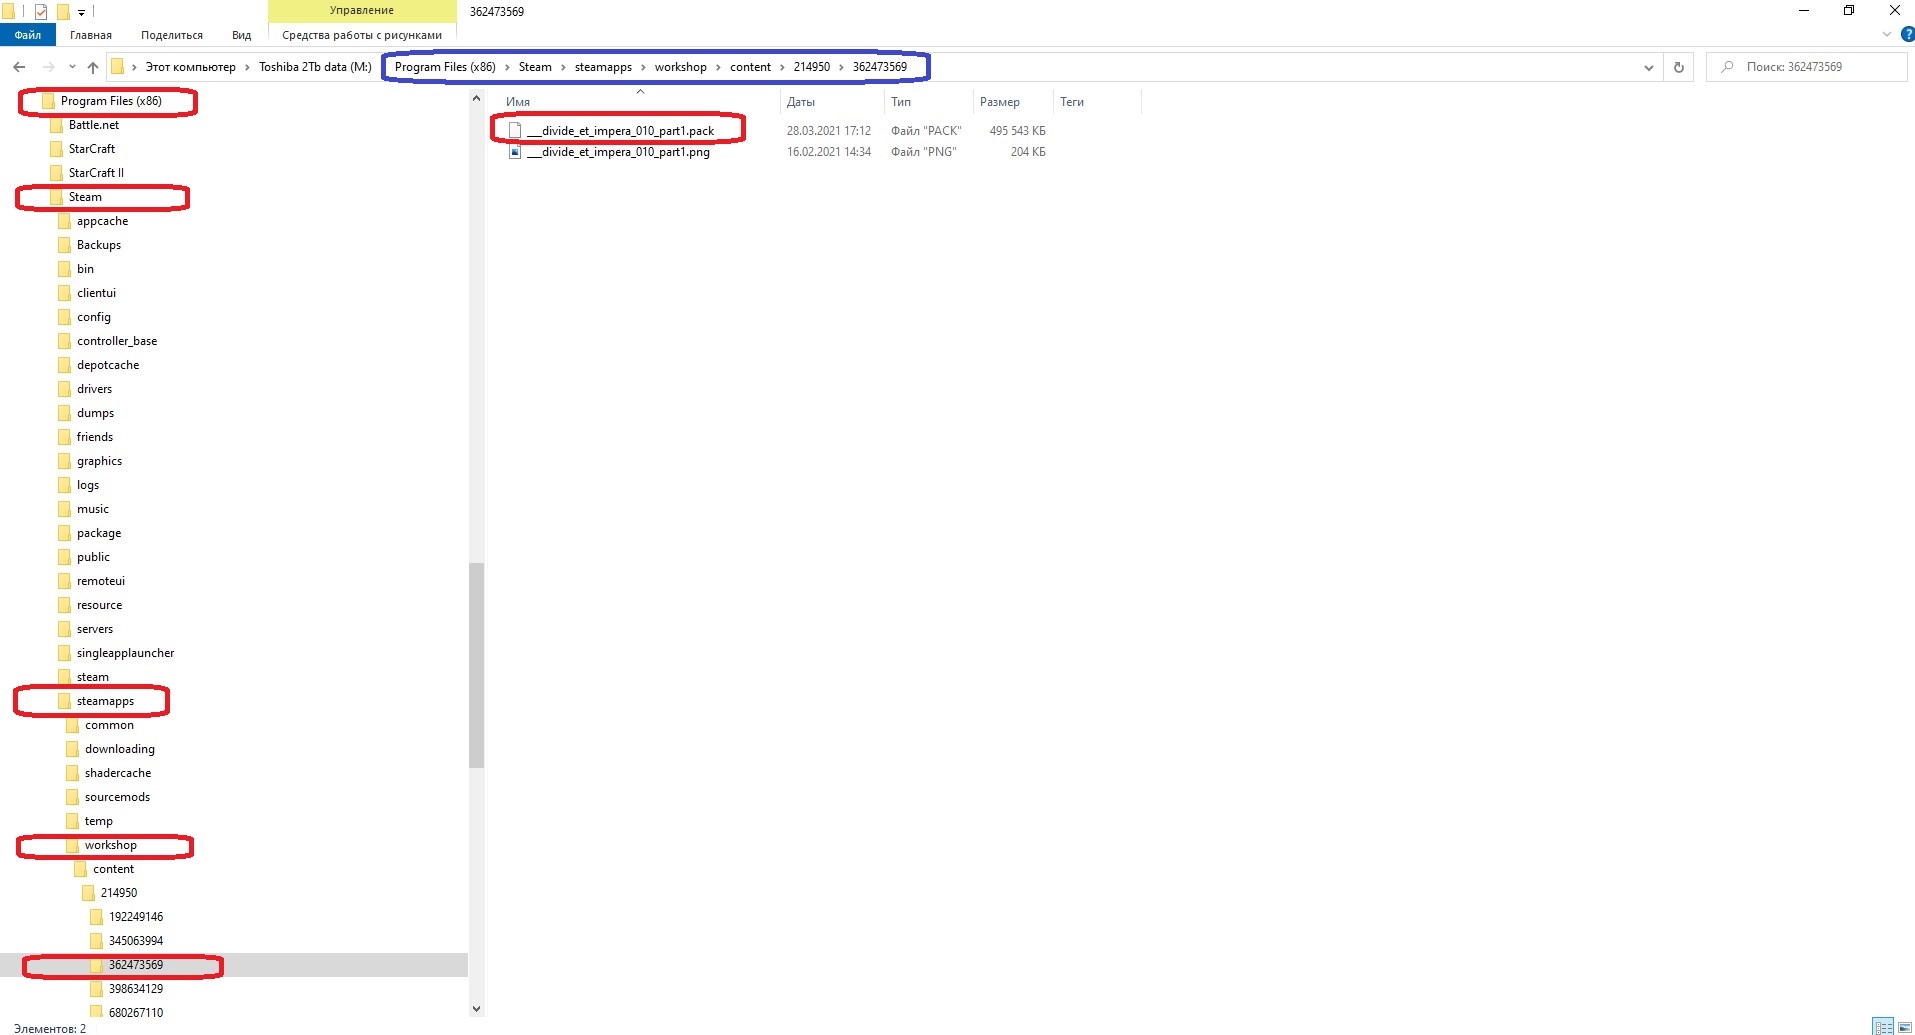The image size is (1915, 1035).
Task: Click the Back navigation arrow
Action: coord(19,67)
